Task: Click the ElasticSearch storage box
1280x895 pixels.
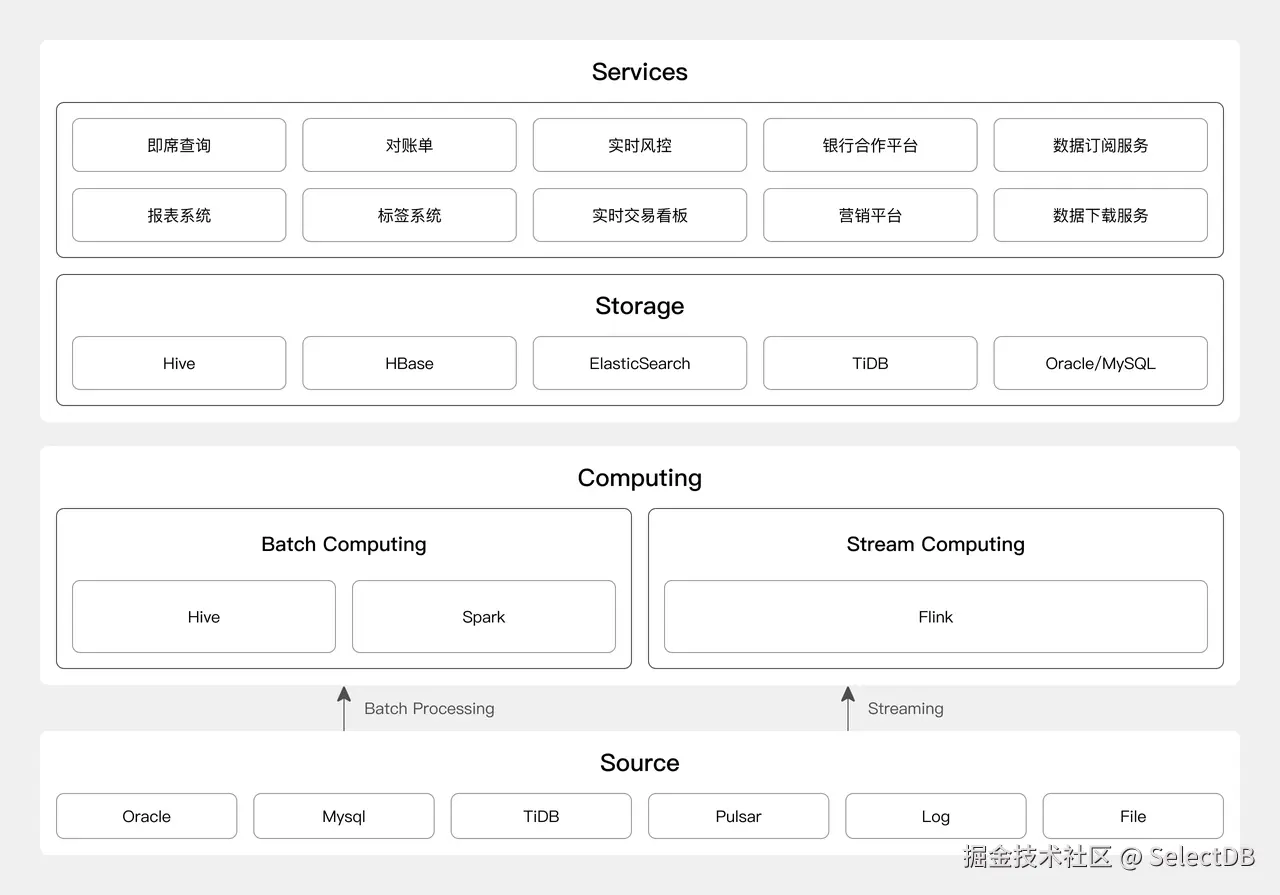Action: [x=640, y=363]
